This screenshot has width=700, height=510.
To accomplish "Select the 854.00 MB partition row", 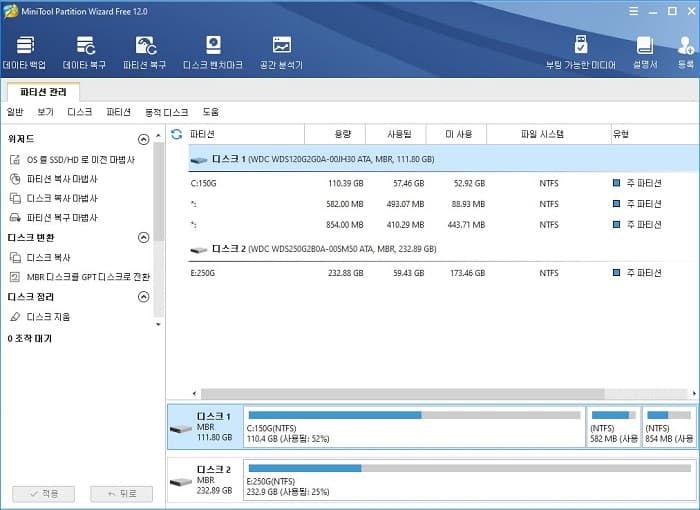I will [444, 225].
